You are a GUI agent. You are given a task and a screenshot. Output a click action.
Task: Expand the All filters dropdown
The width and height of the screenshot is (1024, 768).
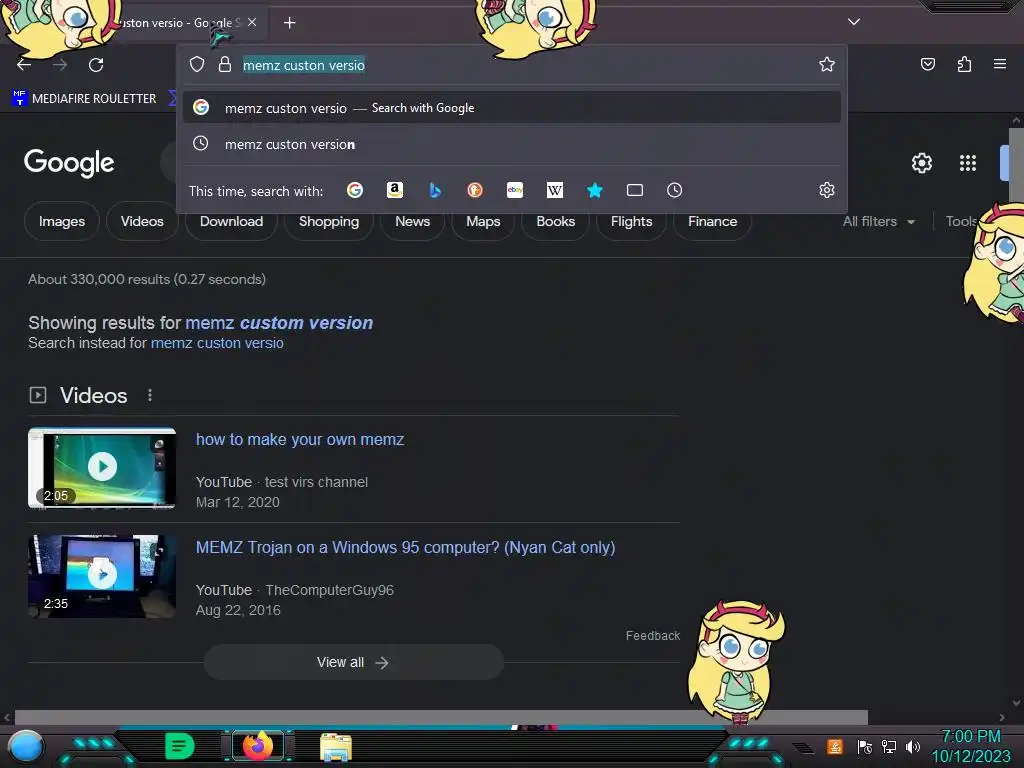point(878,221)
